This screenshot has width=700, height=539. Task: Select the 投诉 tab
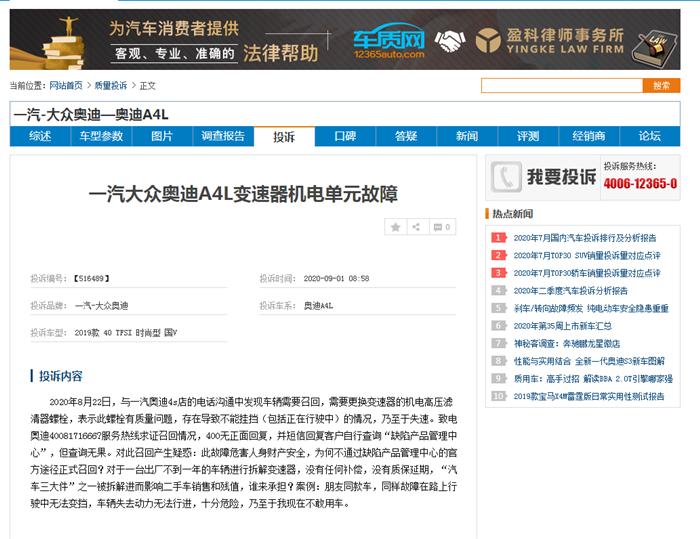click(x=284, y=136)
